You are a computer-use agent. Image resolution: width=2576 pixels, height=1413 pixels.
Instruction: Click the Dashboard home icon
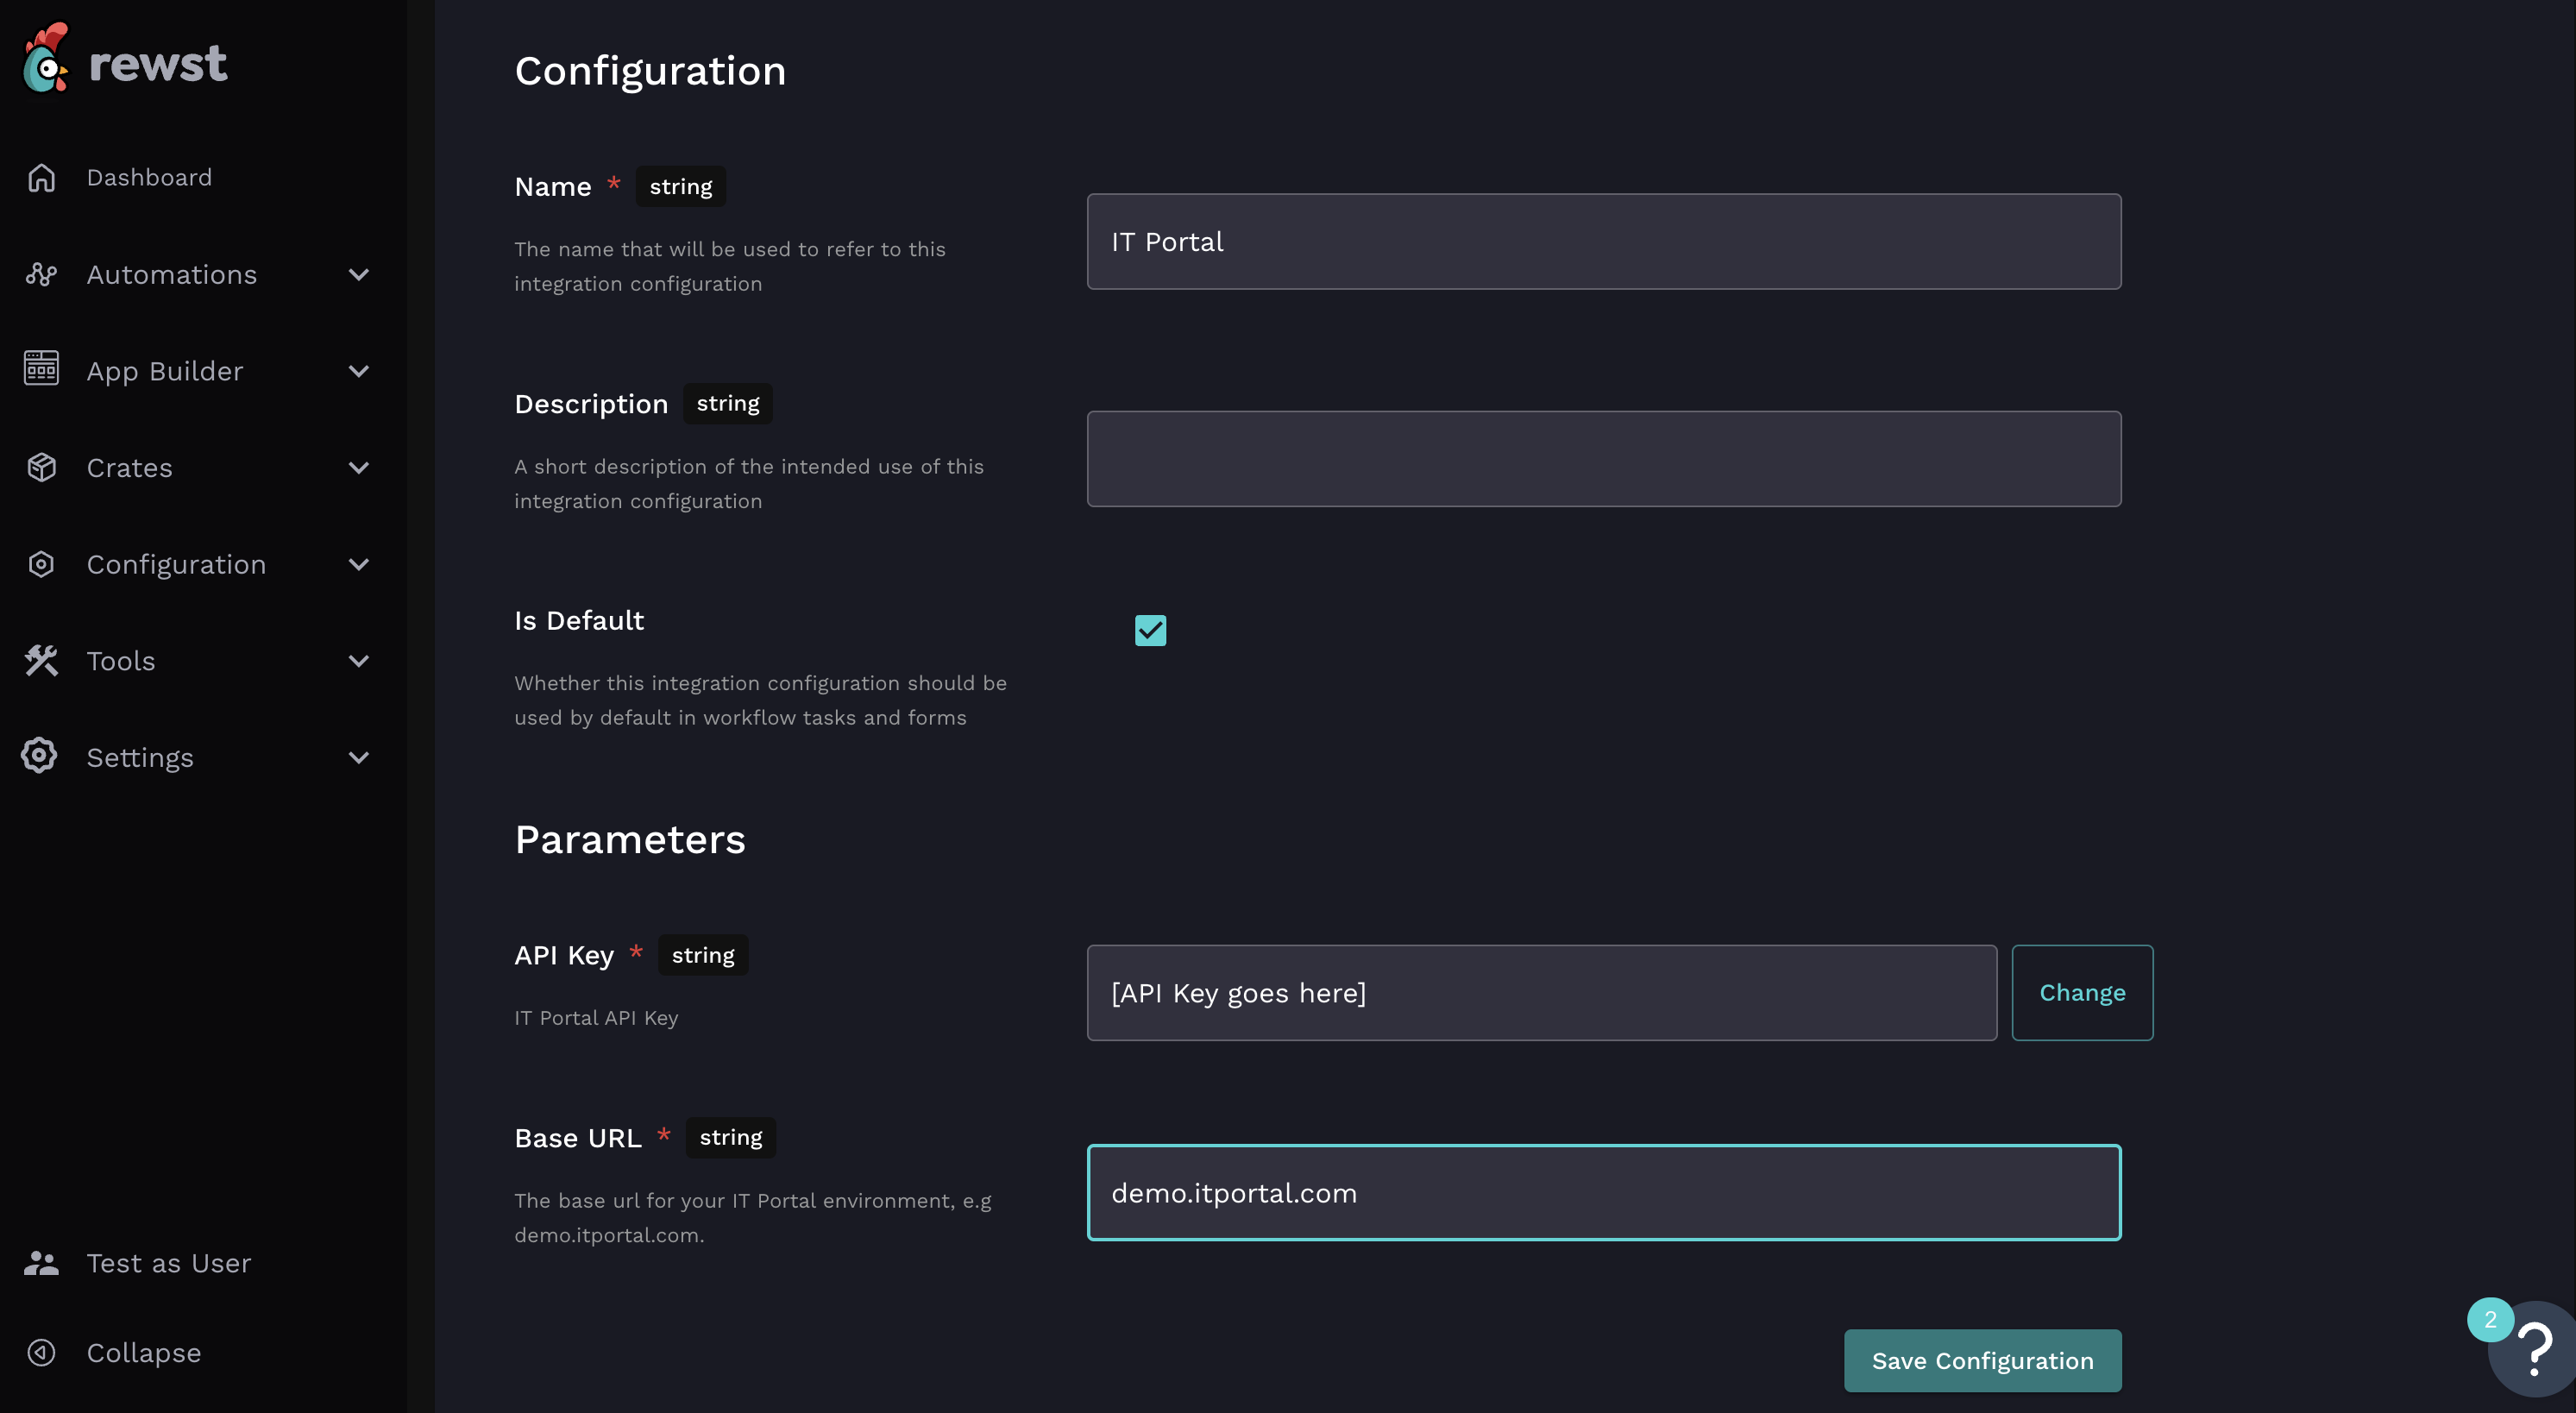click(x=41, y=177)
